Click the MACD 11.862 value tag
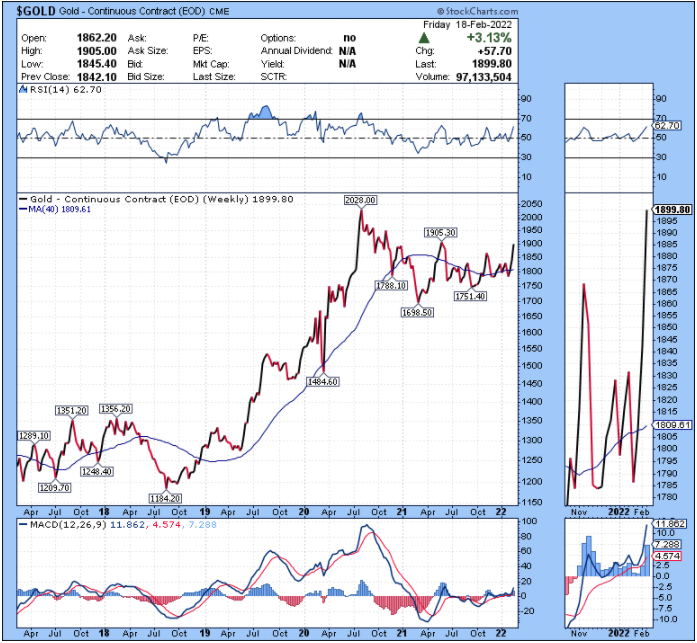 (667, 523)
